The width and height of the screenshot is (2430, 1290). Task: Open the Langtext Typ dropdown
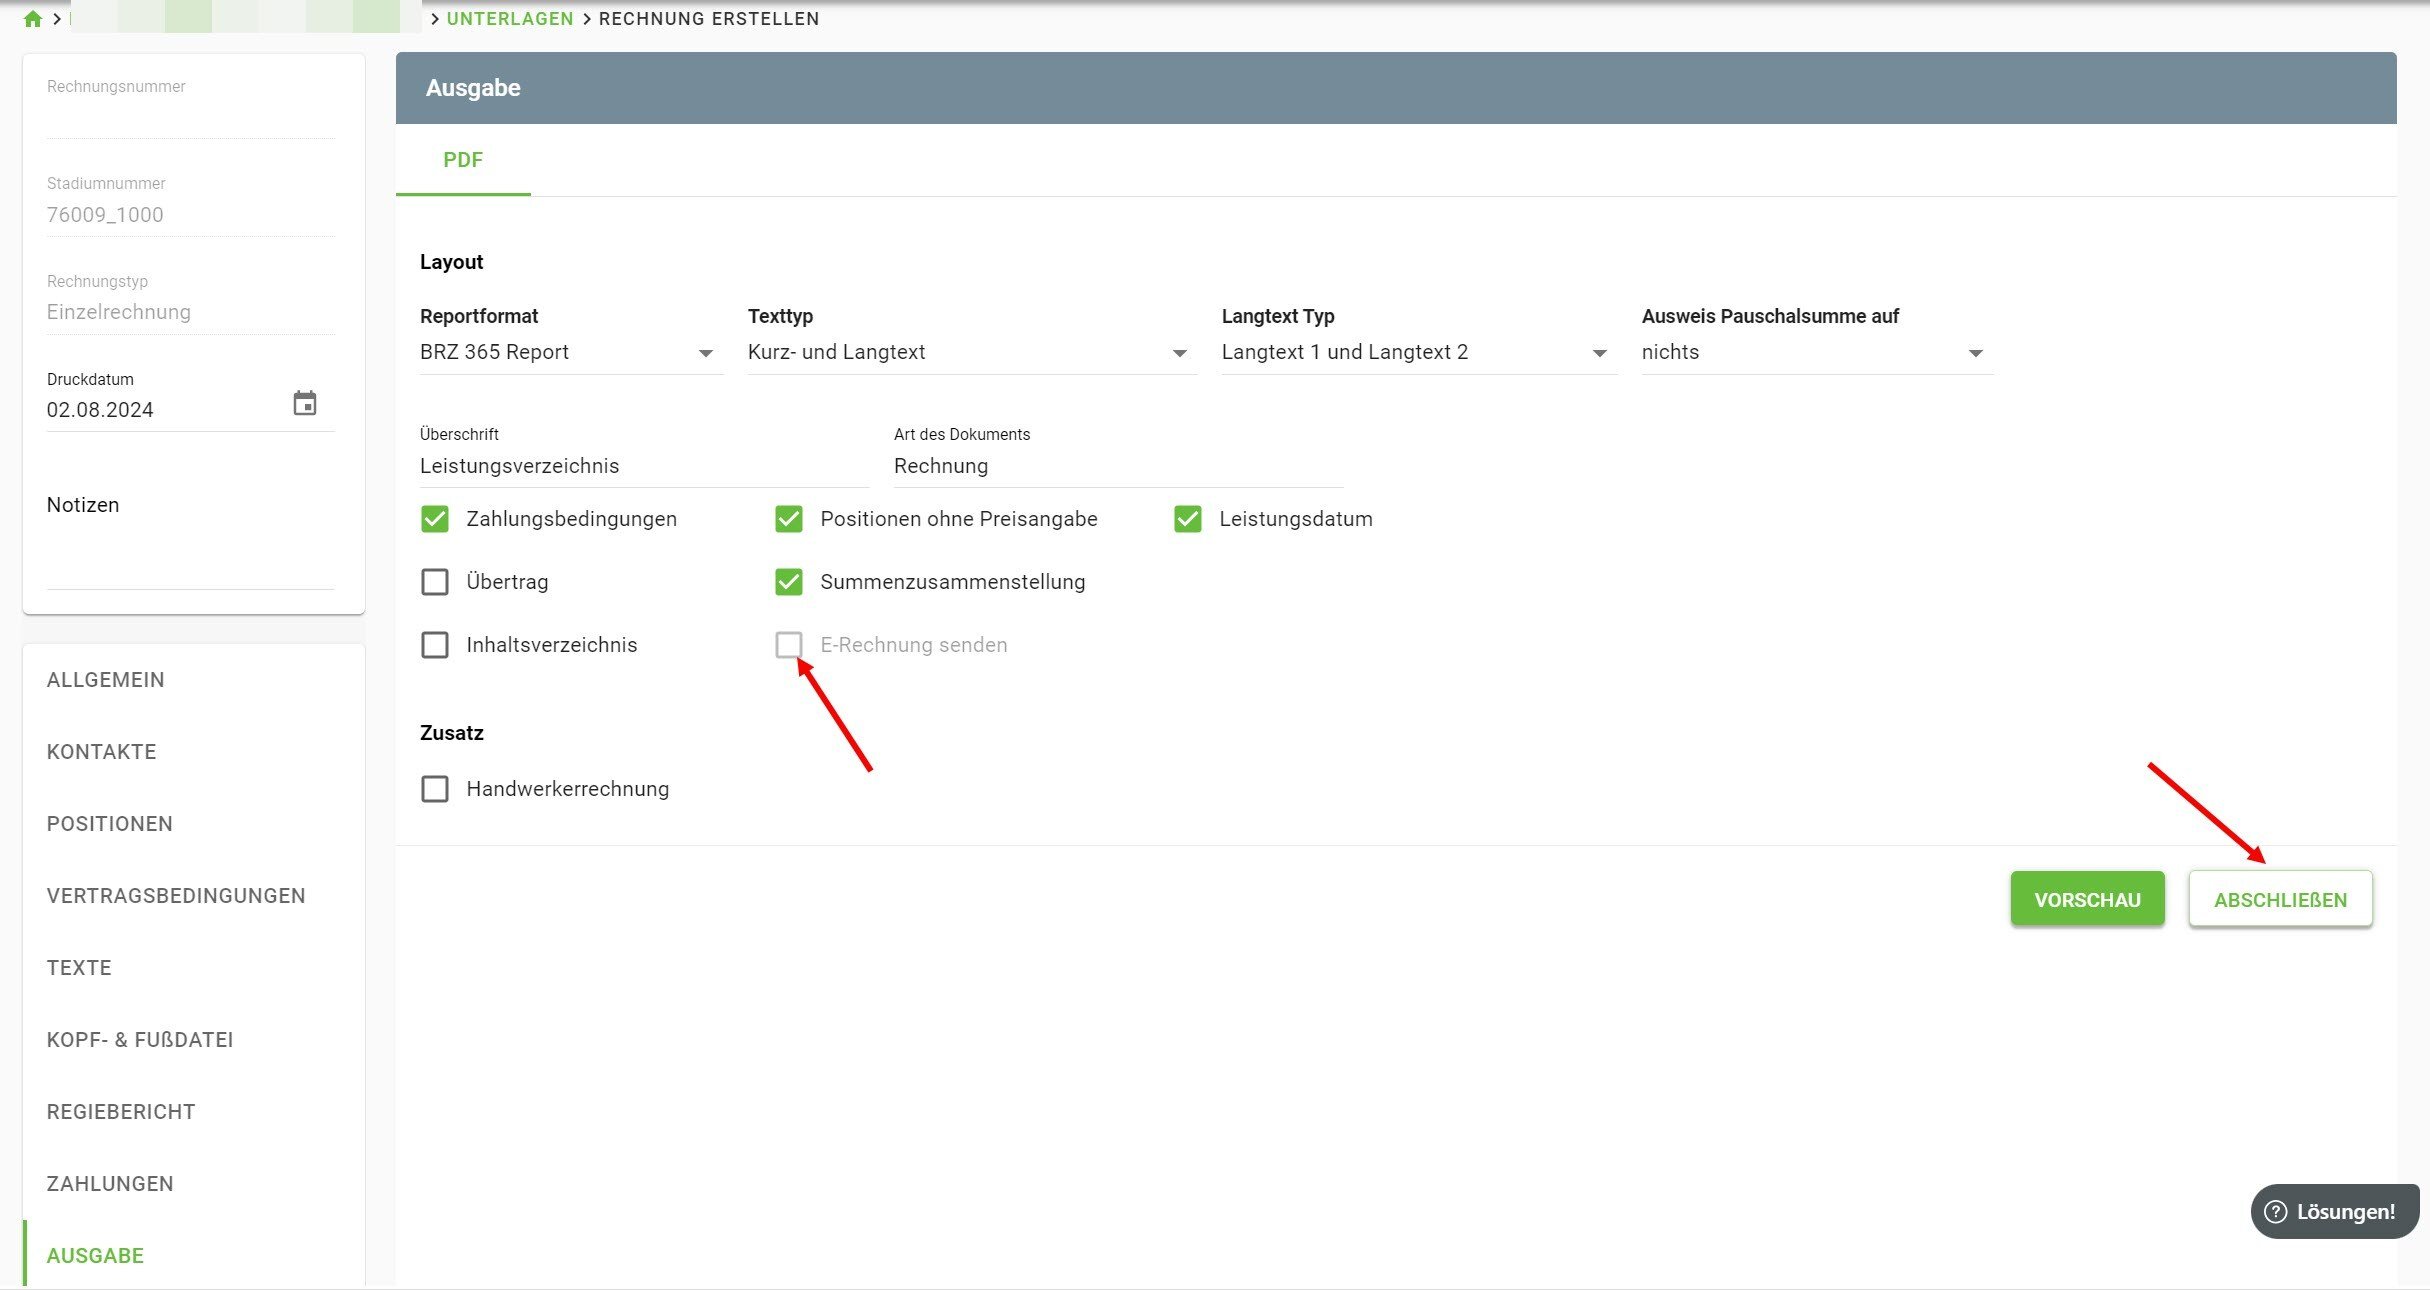1417,353
